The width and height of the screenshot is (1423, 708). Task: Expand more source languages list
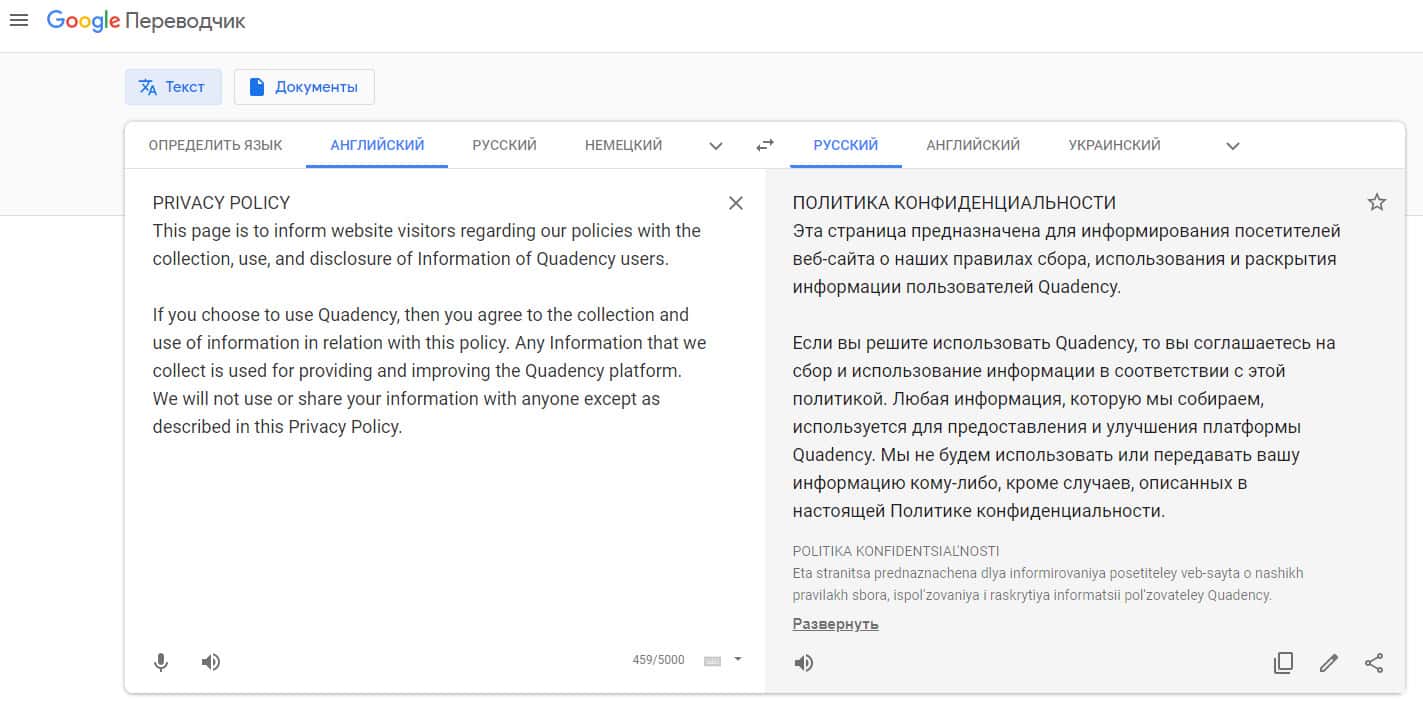tap(716, 146)
